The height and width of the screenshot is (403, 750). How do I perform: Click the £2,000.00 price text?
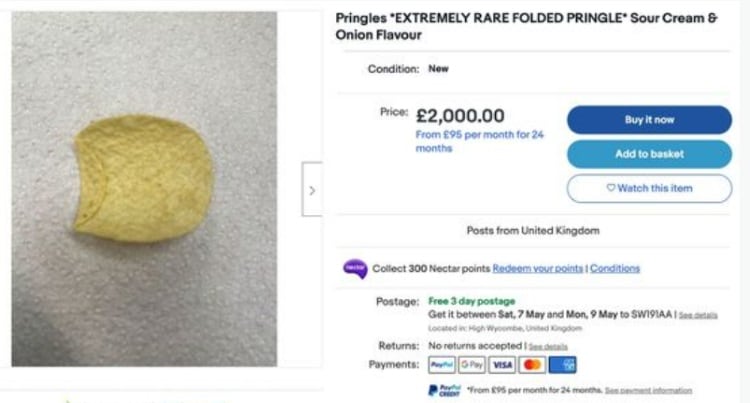(460, 116)
